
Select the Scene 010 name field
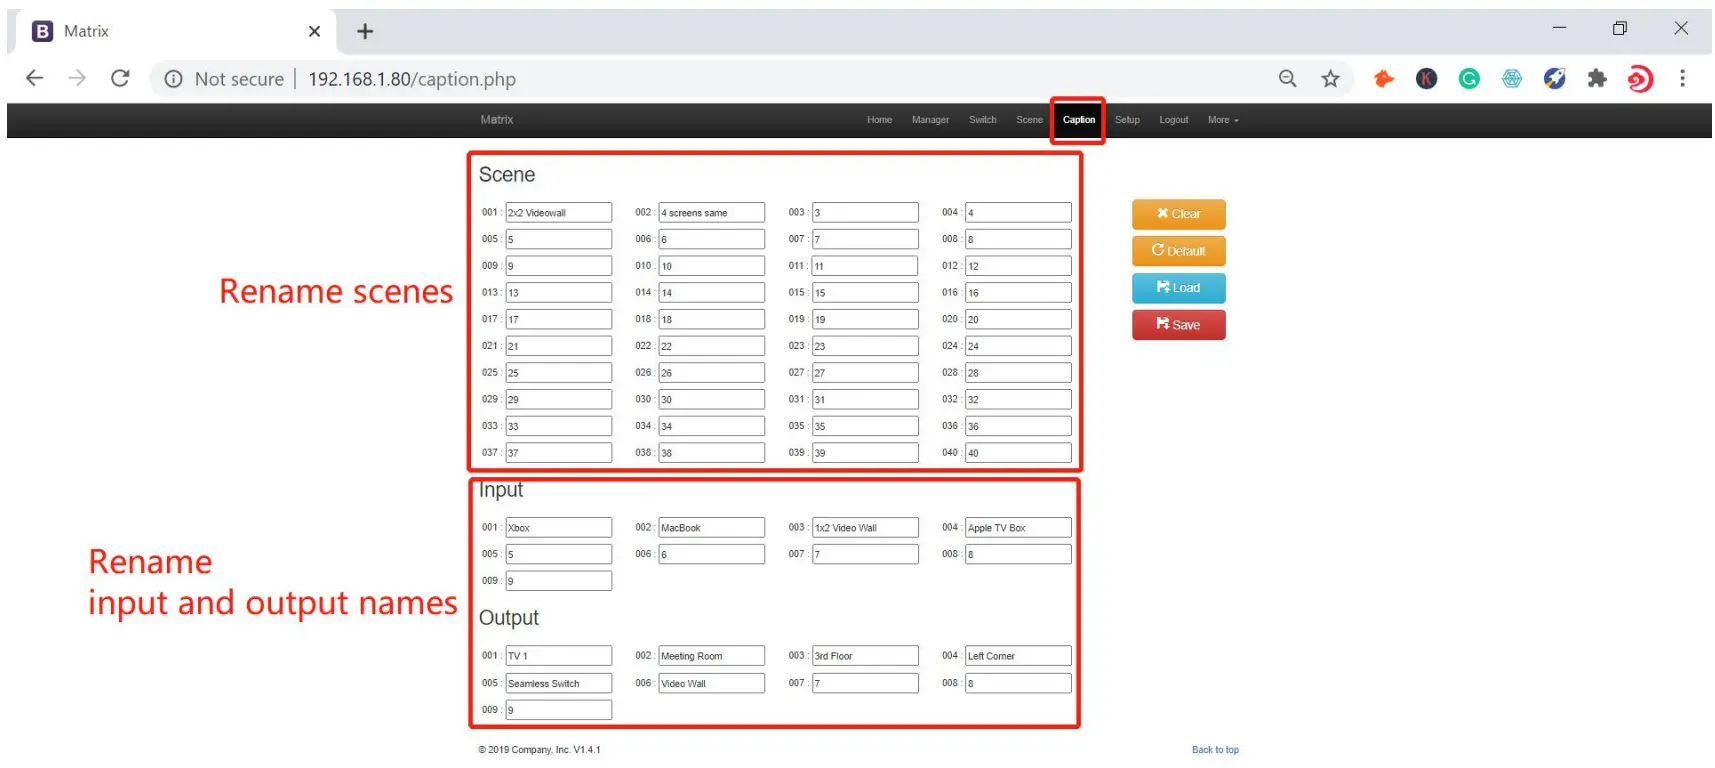[711, 266]
